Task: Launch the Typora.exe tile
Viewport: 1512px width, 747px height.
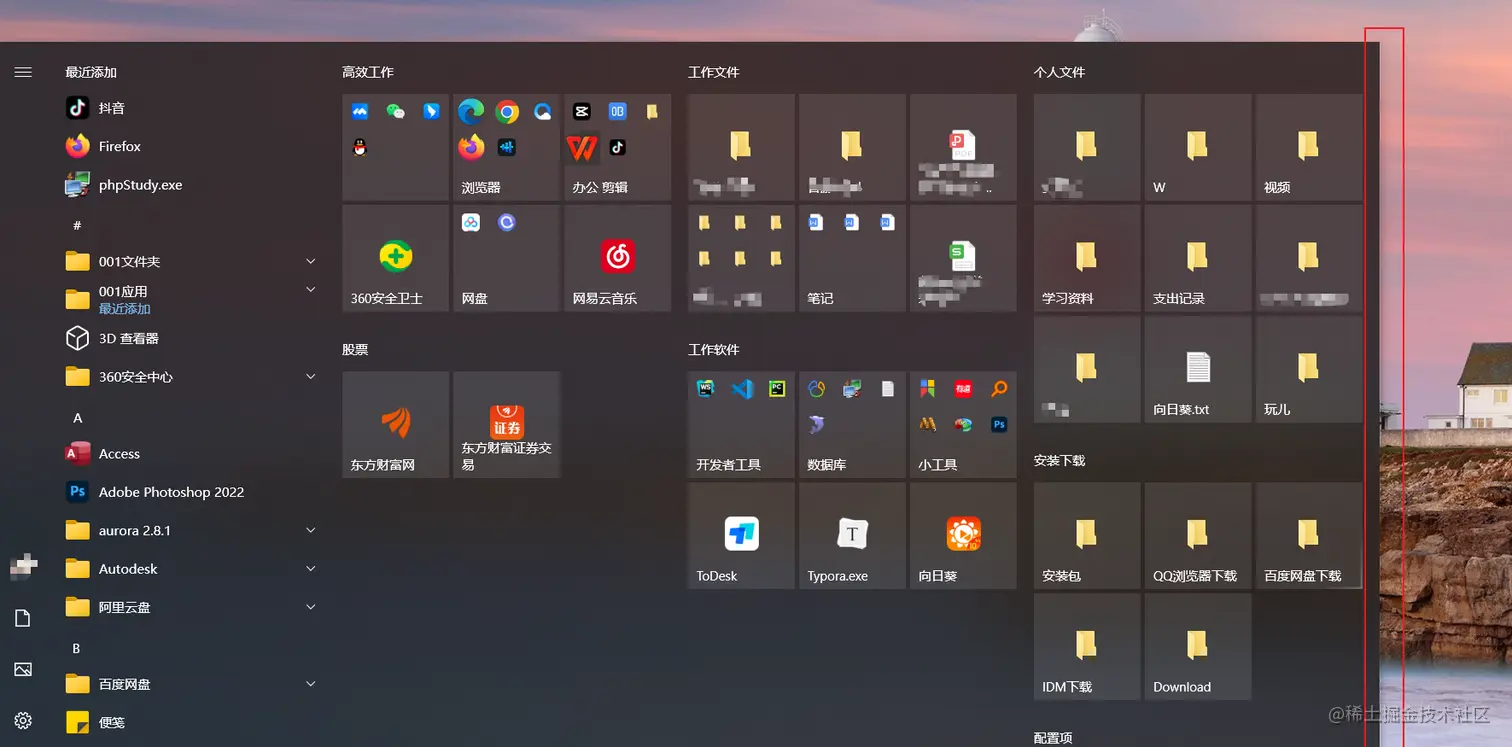Action: 853,536
